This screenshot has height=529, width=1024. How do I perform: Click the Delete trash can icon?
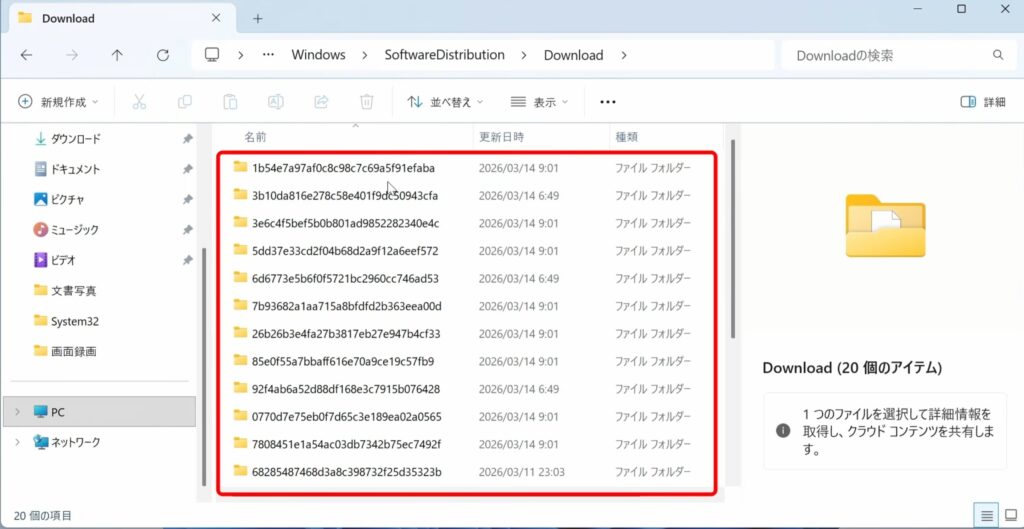pyautogui.click(x=367, y=102)
